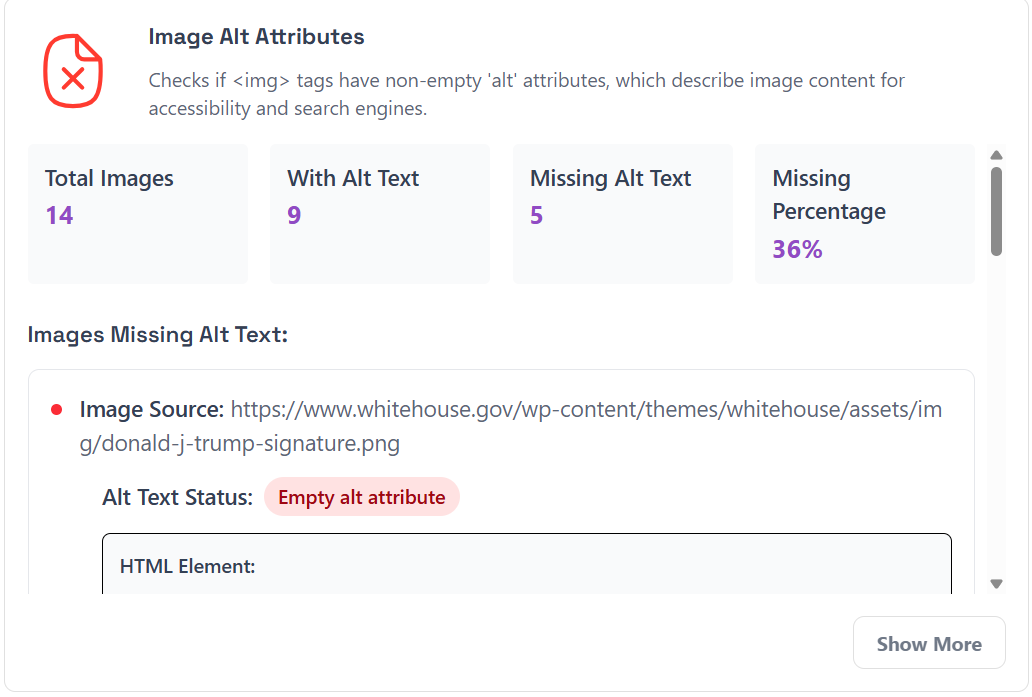The image size is (1032, 697).
Task: Click the red bullet beside Image Source
Action: (57, 410)
